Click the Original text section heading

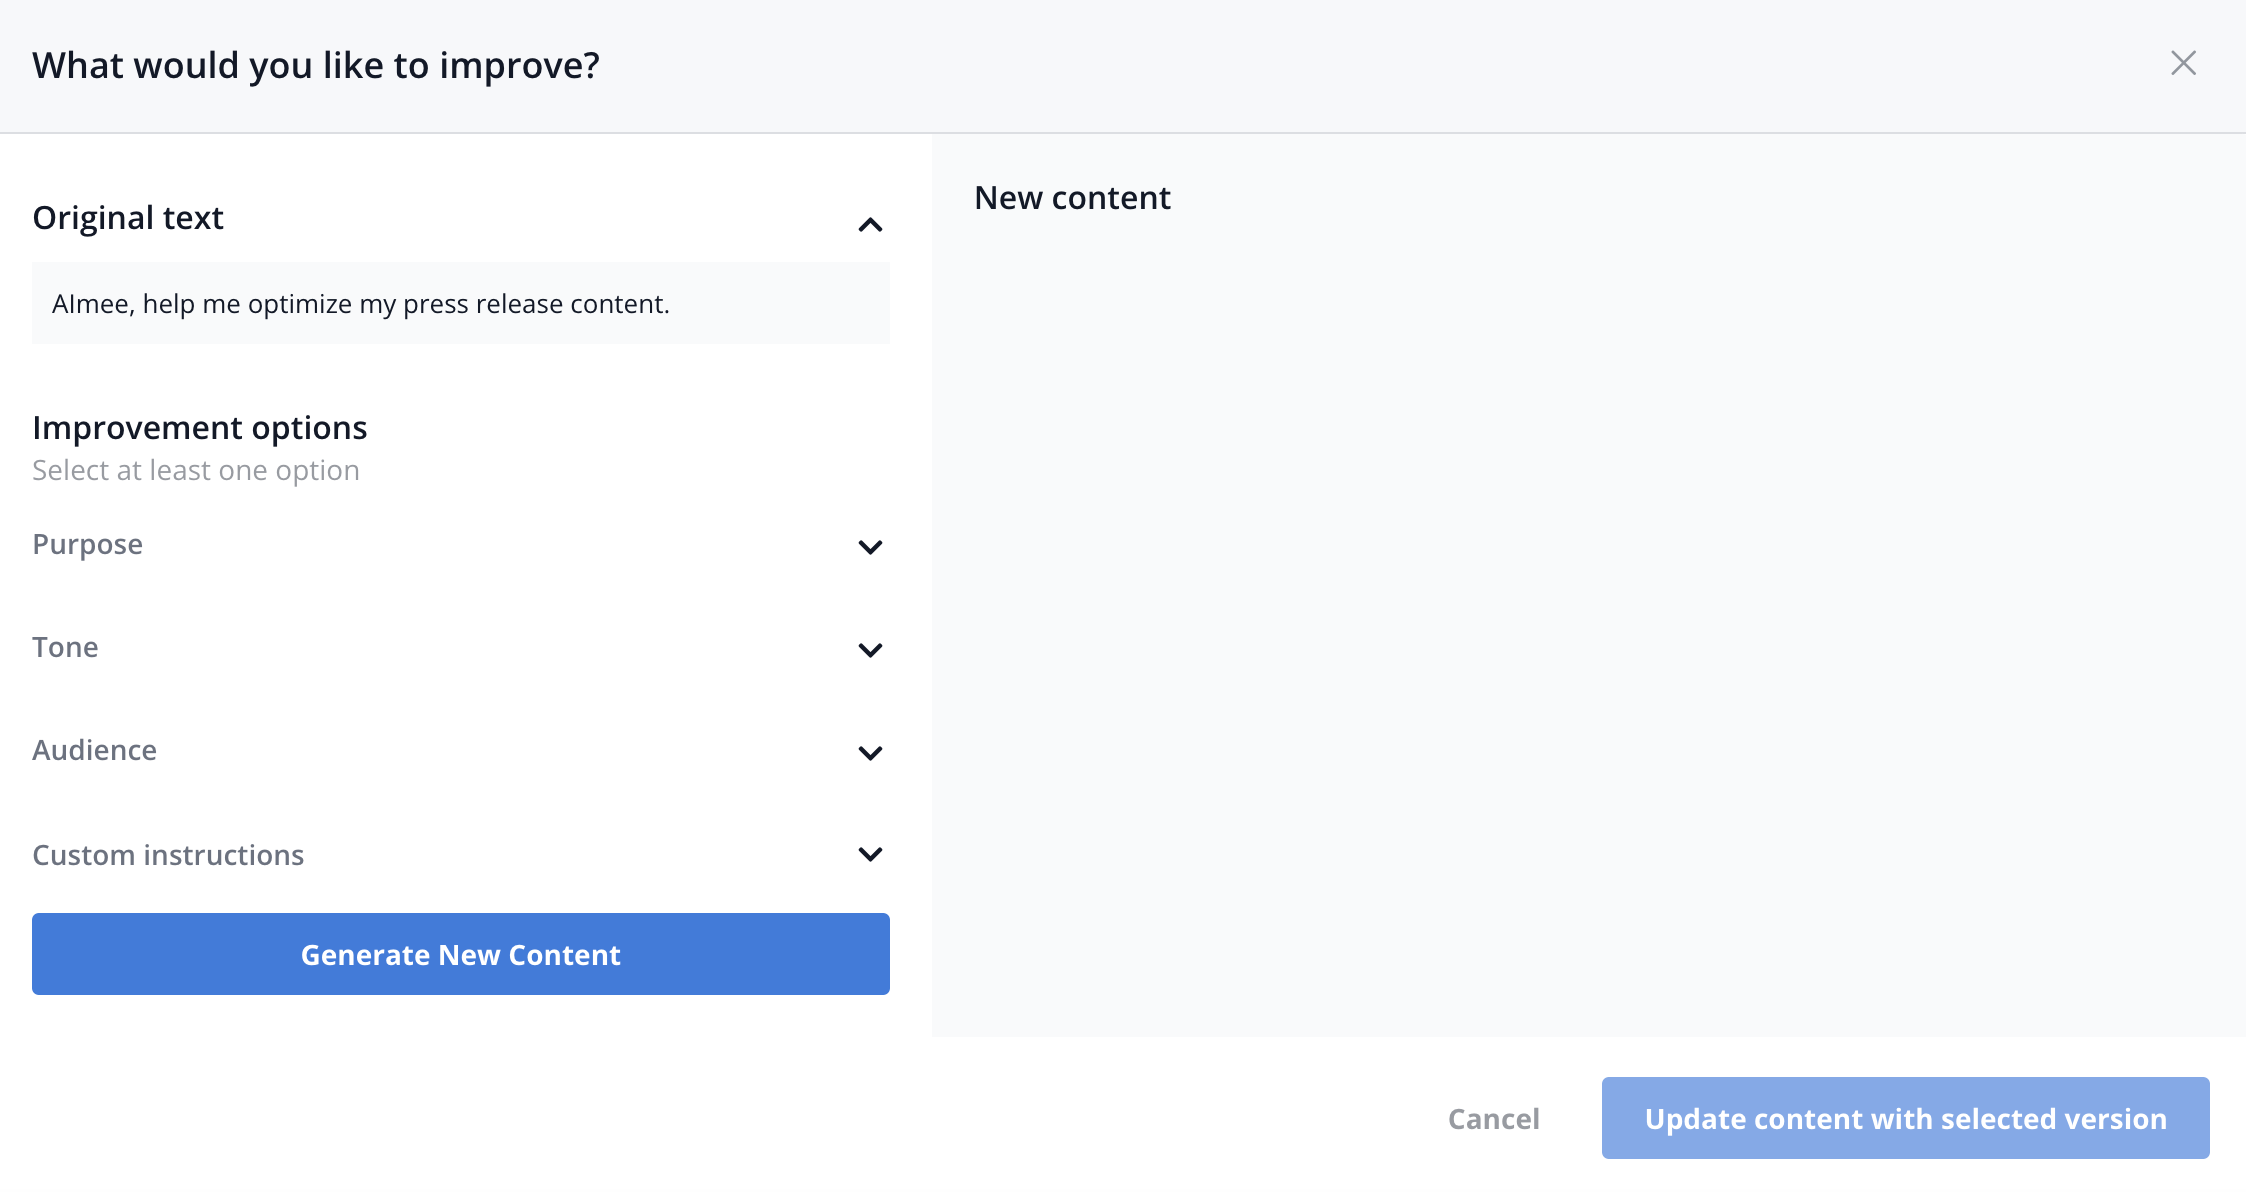click(x=128, y=218)
